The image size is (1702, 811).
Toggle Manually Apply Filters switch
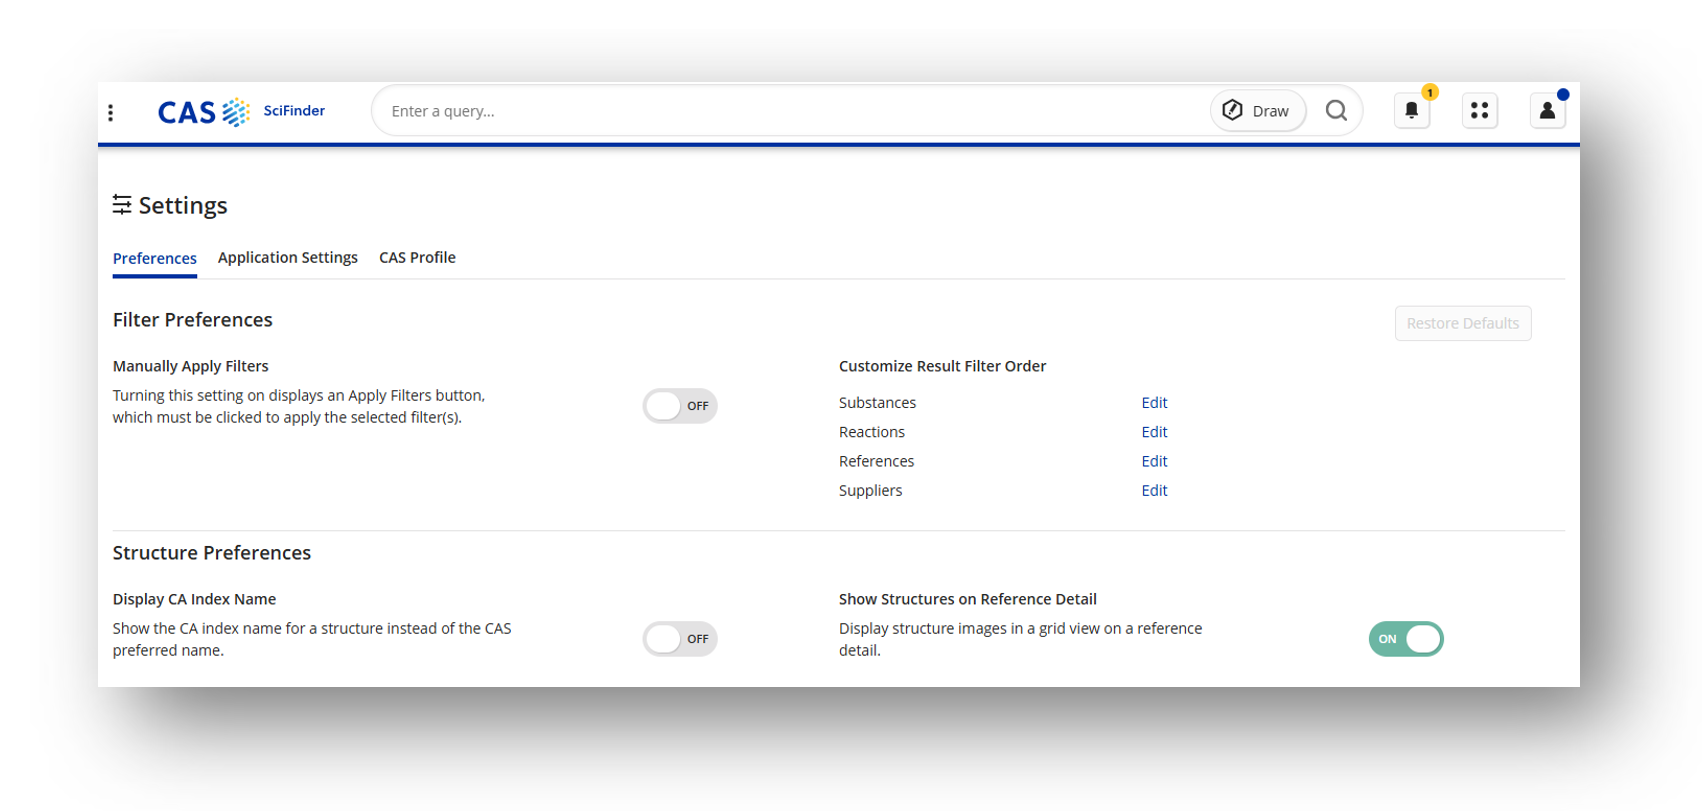(680, 406)
